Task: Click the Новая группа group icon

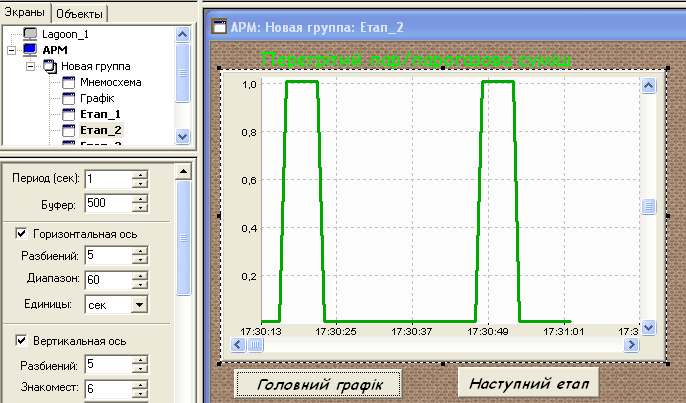Action: tap(50, 66)
